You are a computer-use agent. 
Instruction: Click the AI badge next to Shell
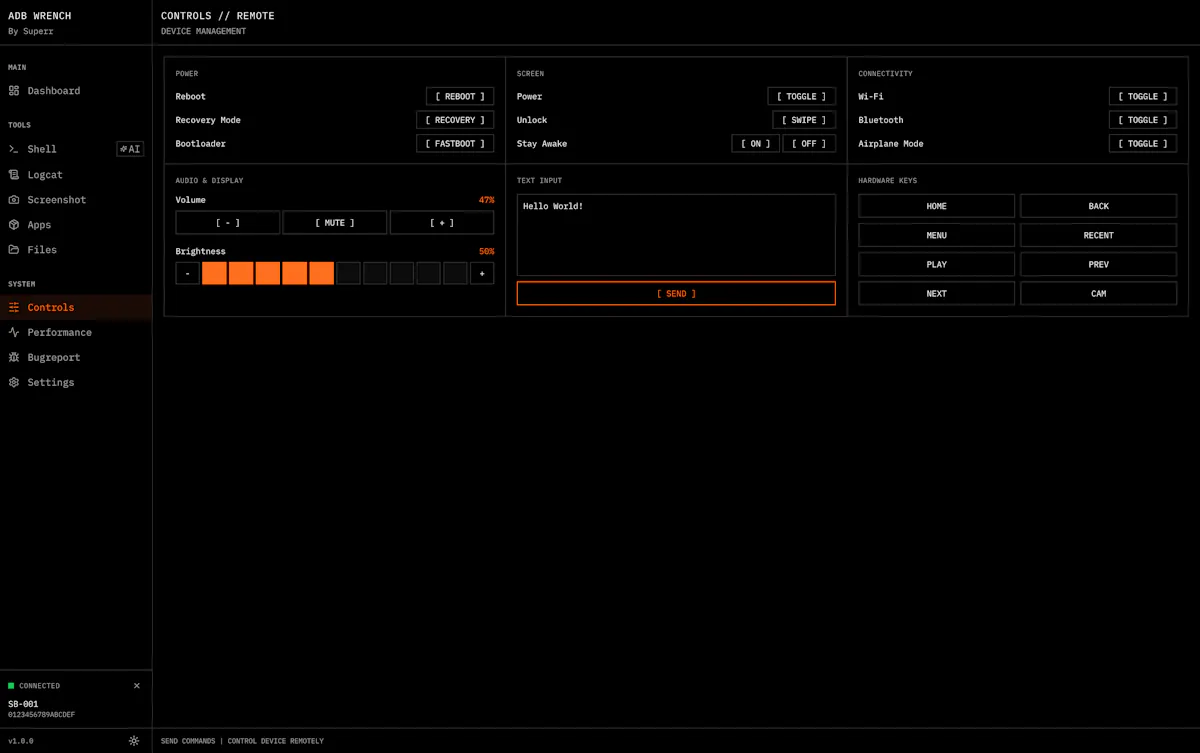pyautogui.click(x=130, y=149)
